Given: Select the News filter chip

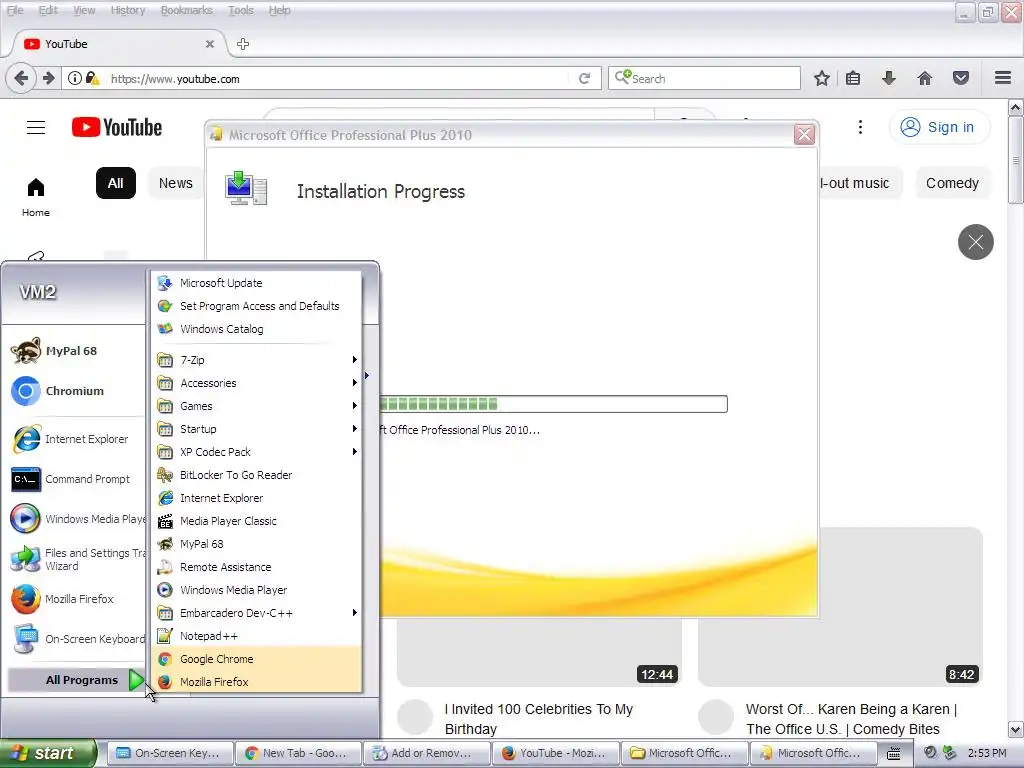Looking at the screenshot, I should 176,184.
